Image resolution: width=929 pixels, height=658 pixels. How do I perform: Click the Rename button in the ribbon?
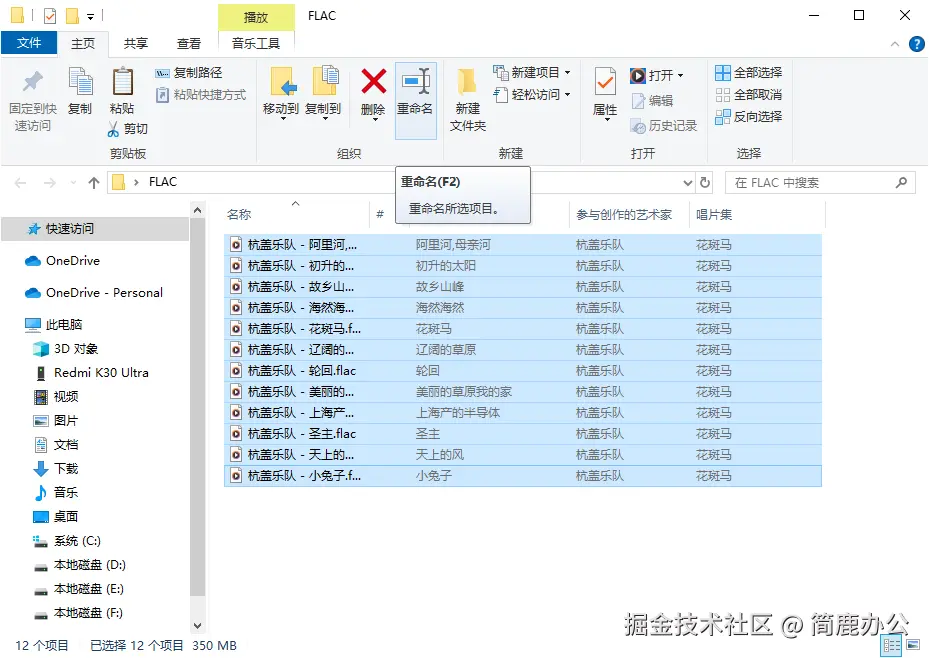coord(415,99)
